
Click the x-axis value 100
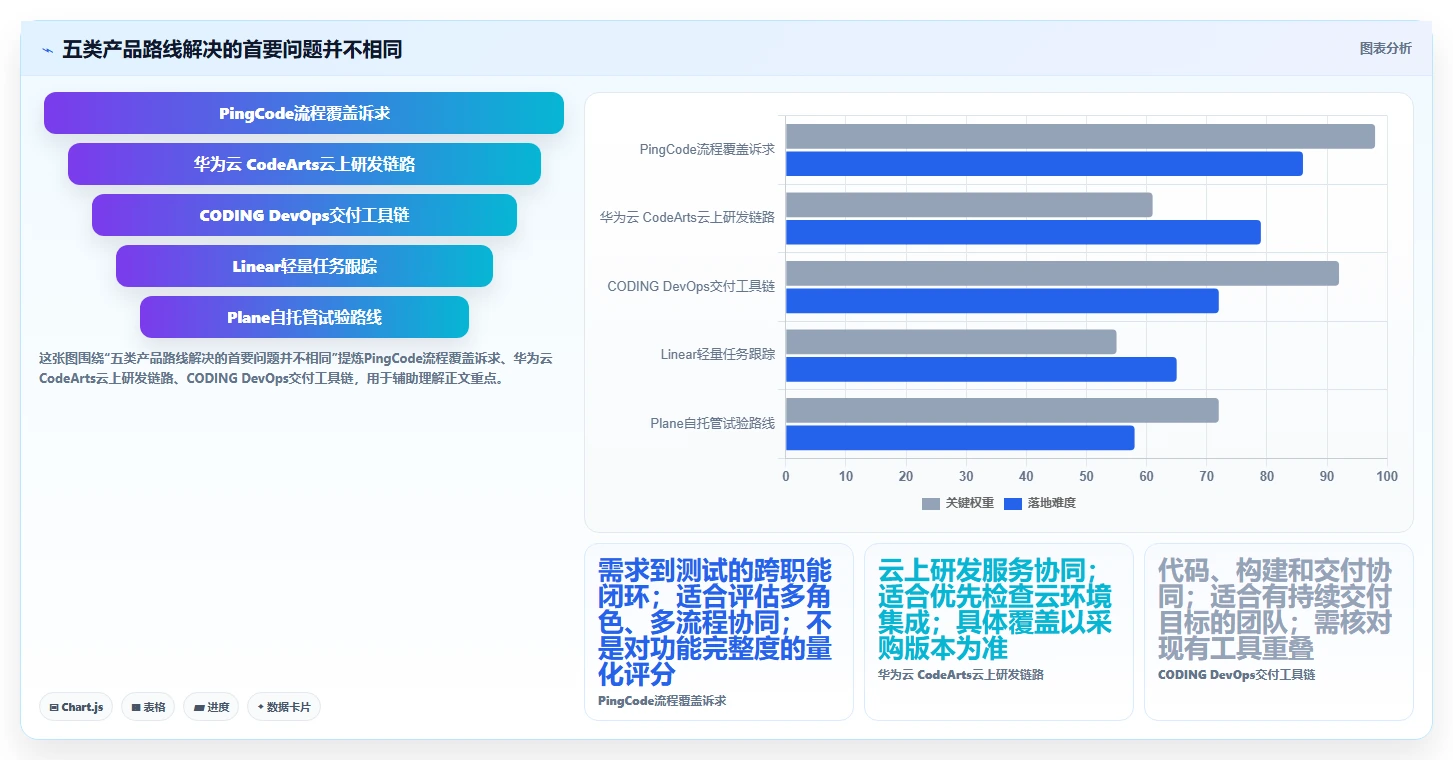(1386, 477)
